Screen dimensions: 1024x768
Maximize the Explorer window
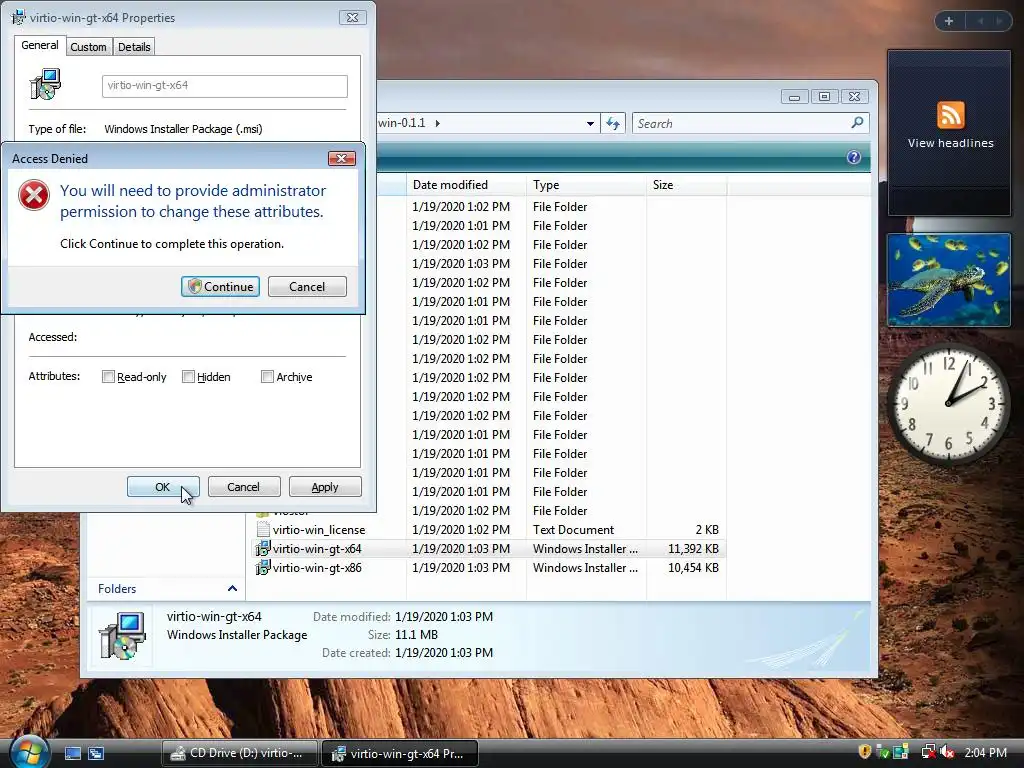click(x=824, y=97)
